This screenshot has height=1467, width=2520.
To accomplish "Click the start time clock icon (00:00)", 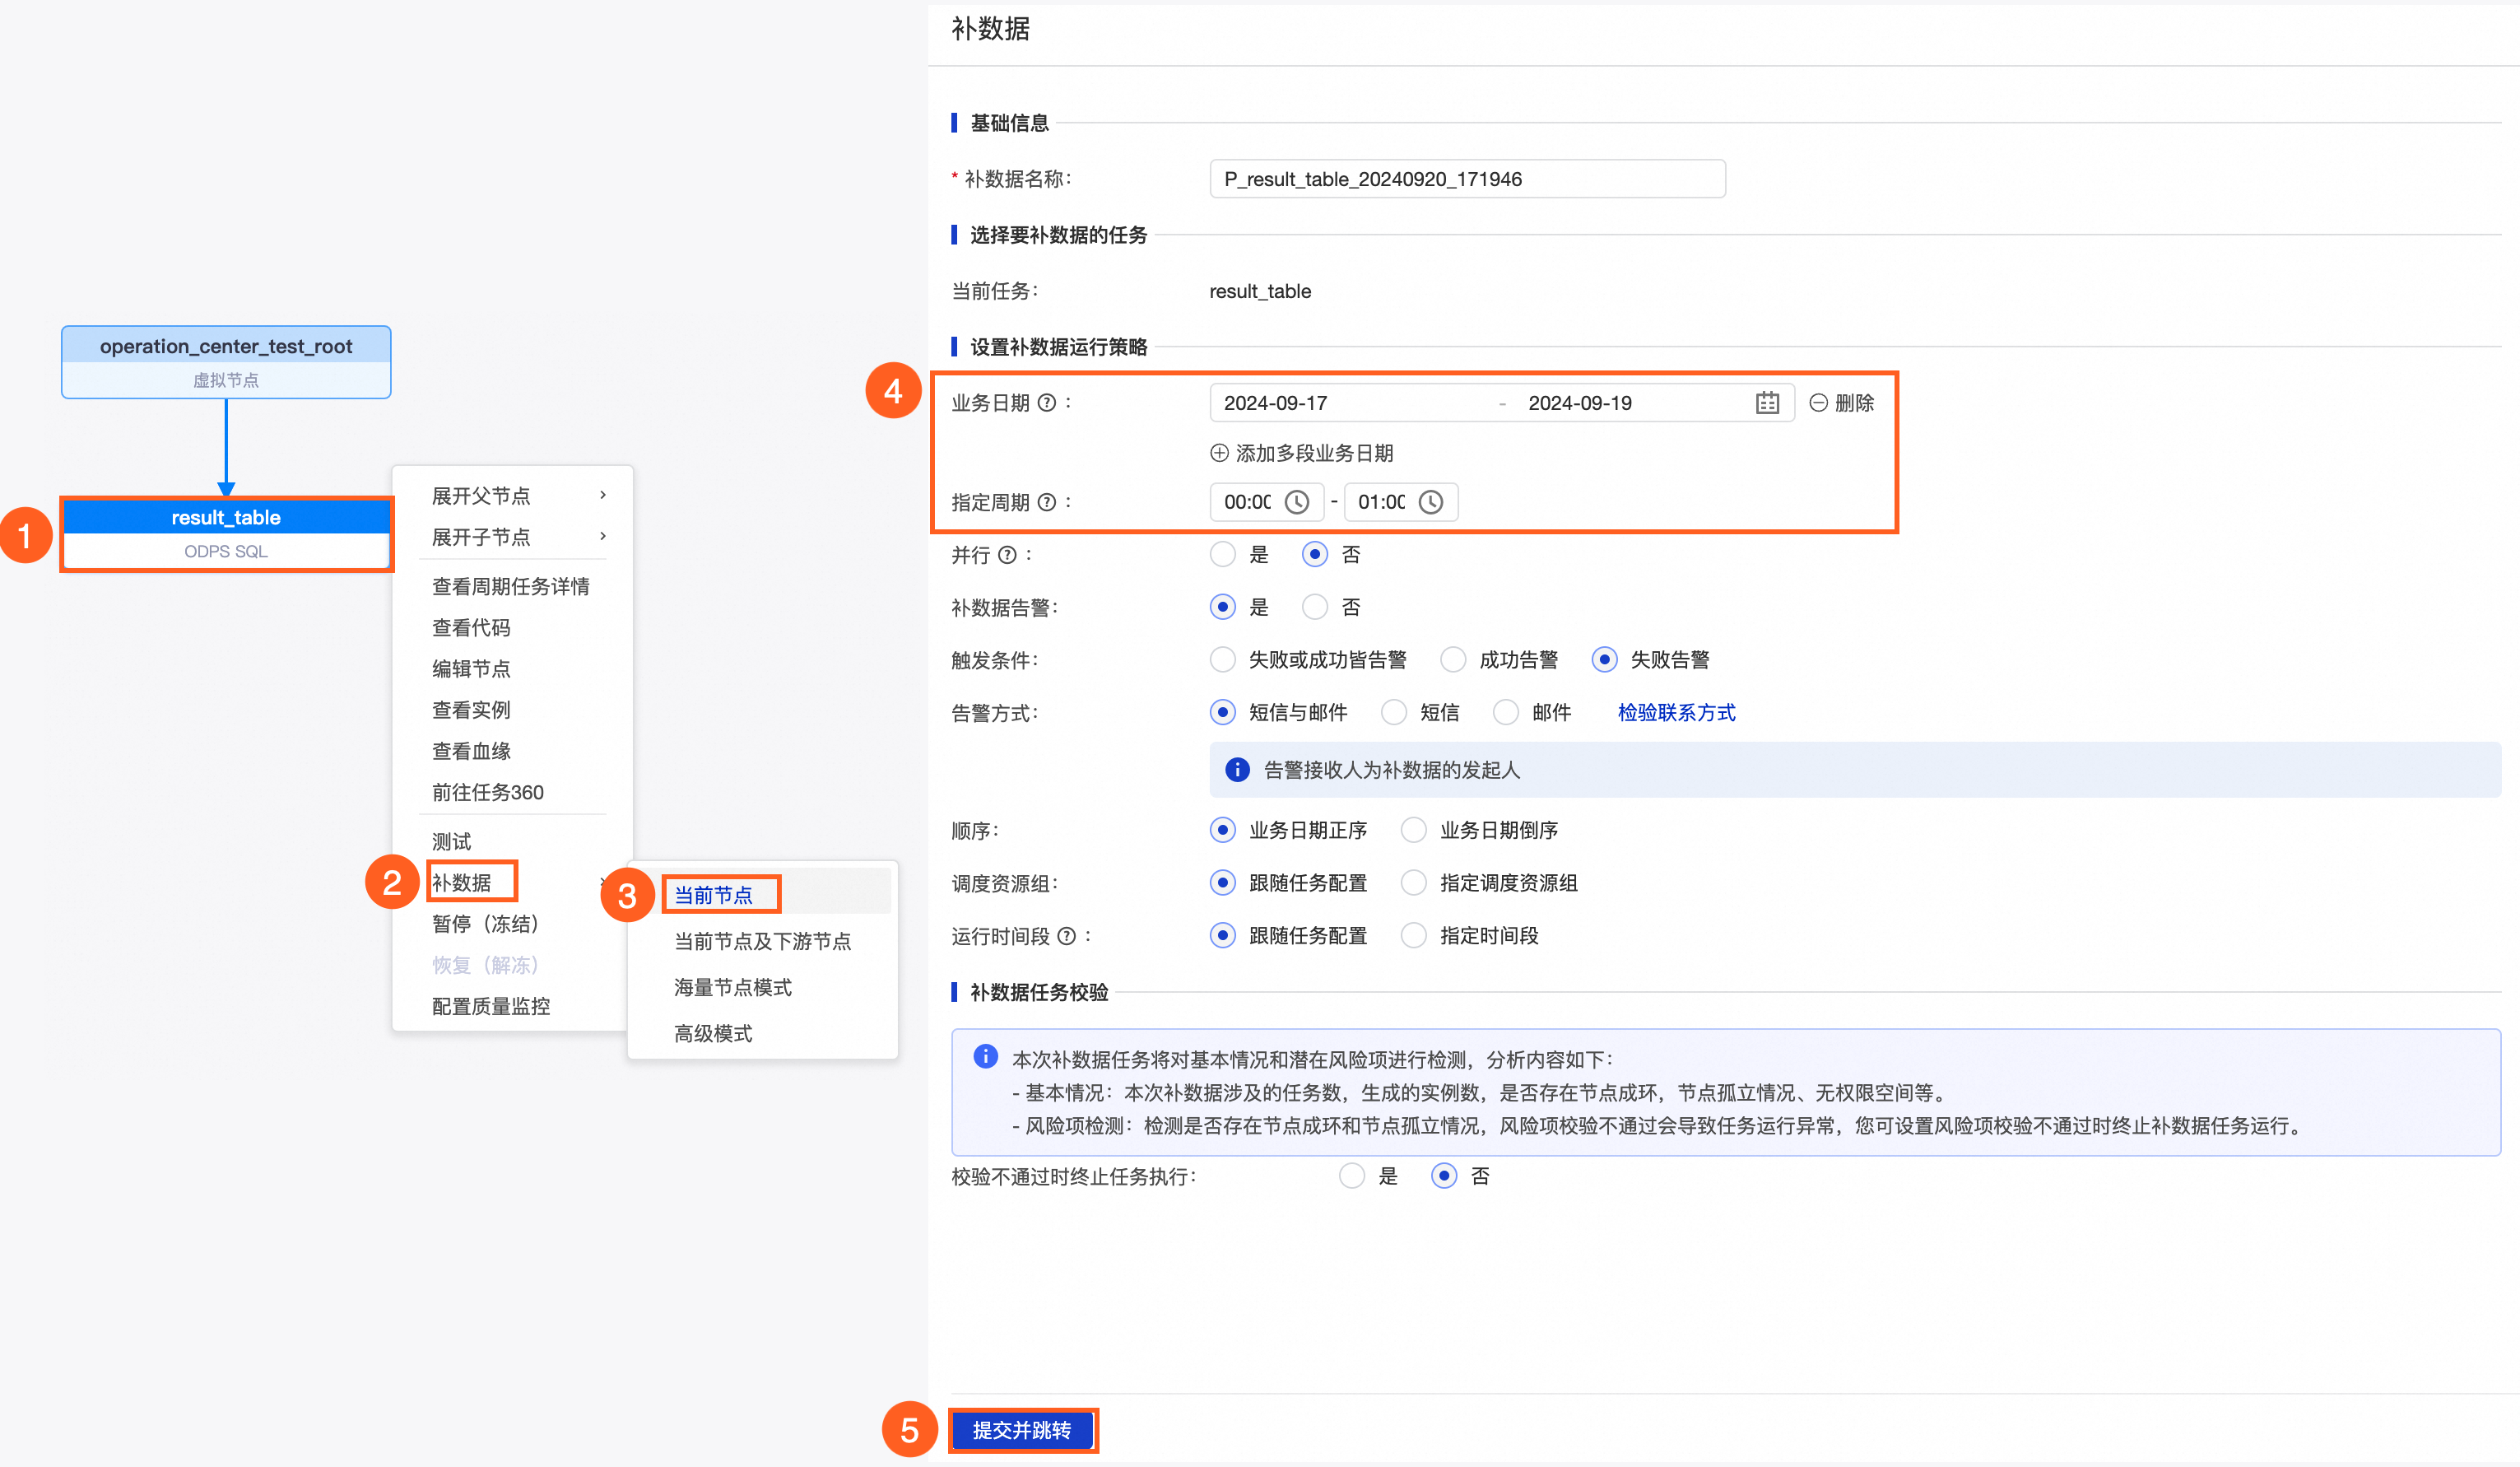I will pyautogui.click(x=1296, y=502).
